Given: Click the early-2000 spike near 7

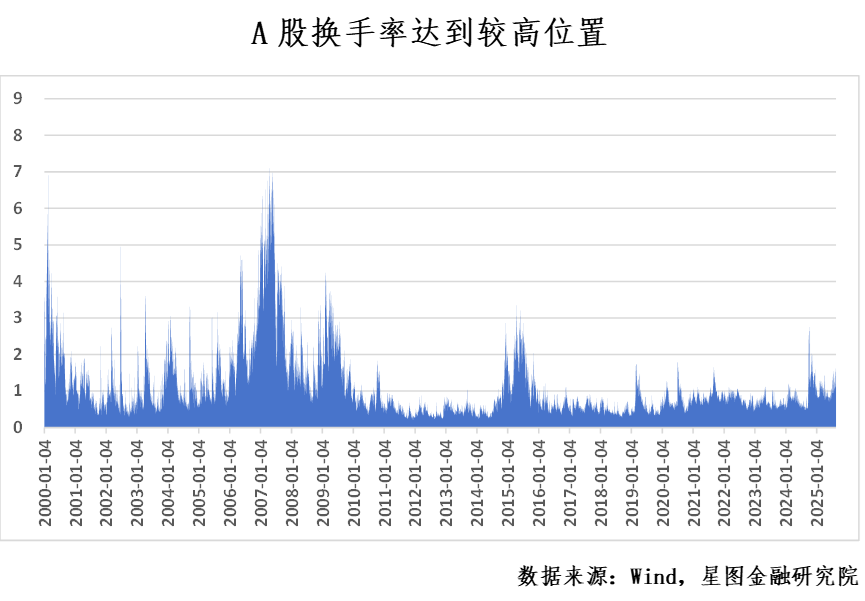Looking at the screenshot, I should [48, 178].
